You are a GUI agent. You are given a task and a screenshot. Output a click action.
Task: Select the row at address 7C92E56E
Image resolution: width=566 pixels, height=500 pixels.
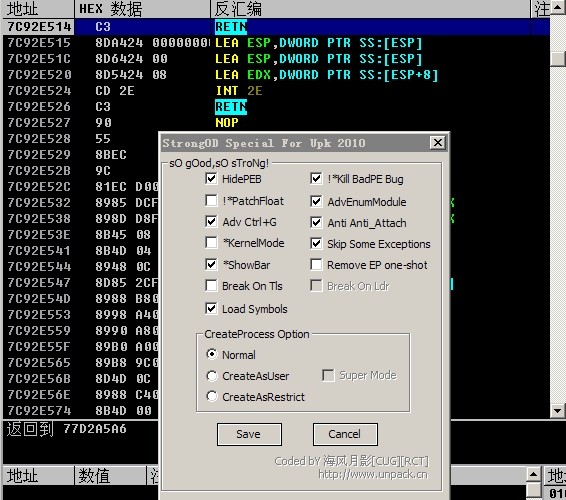tap(80, 395)
